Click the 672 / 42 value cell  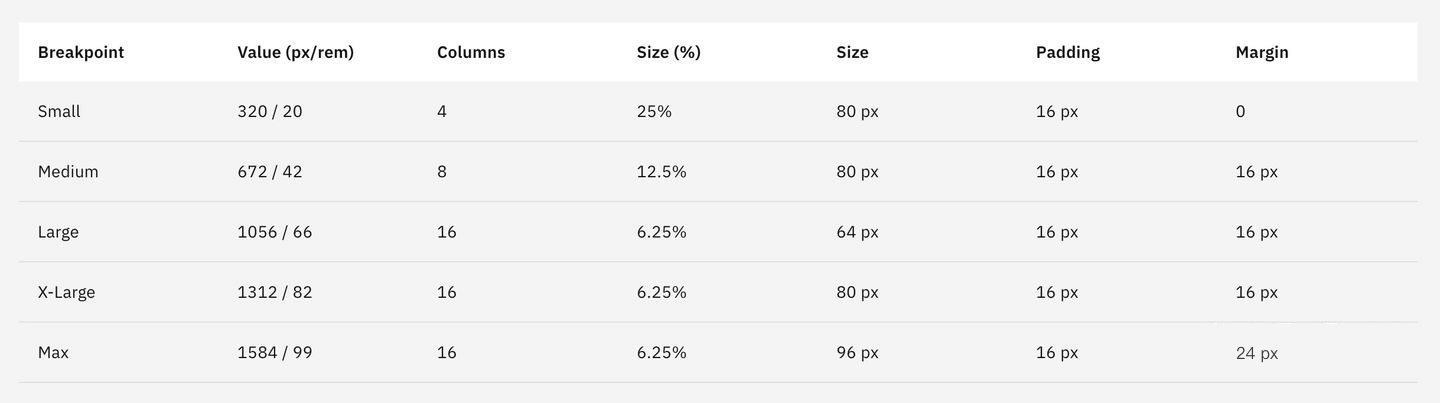269,172
